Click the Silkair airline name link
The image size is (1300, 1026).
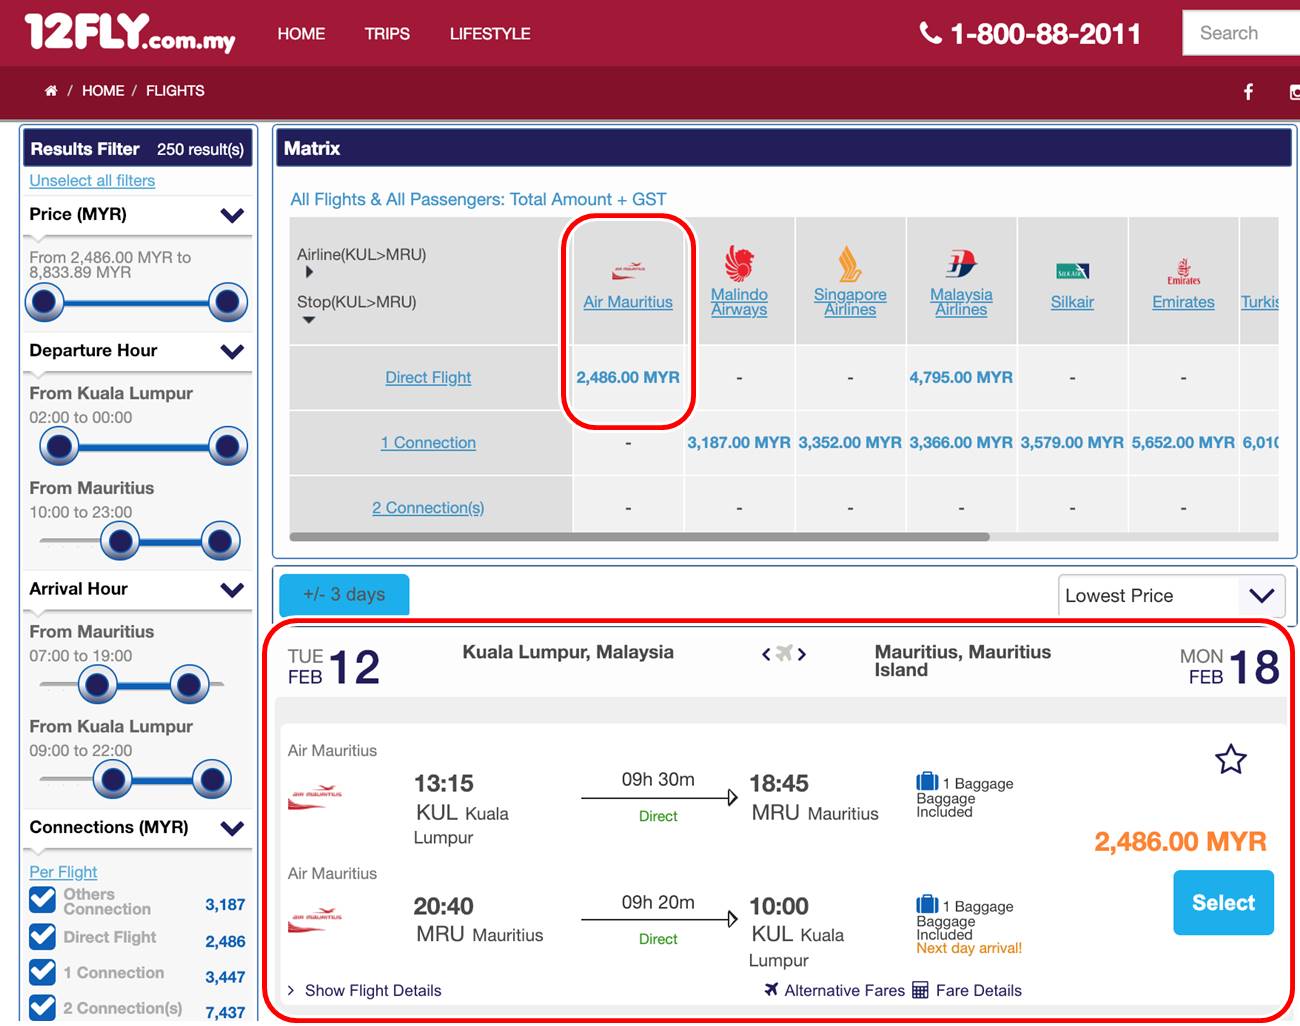1072,302
